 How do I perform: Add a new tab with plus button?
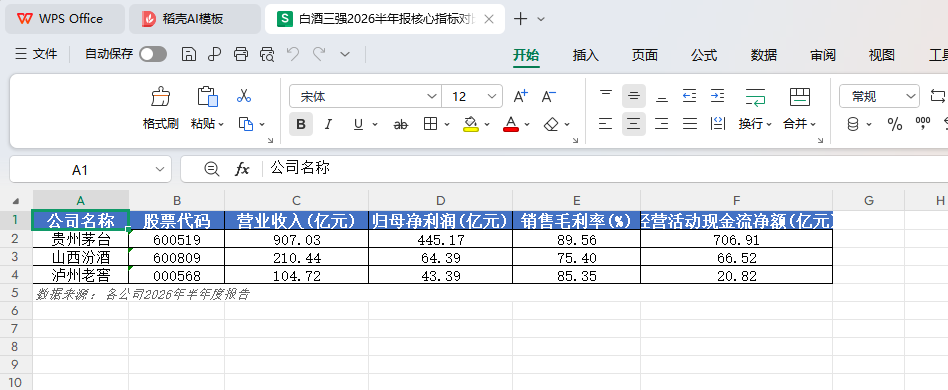point(520,19)
